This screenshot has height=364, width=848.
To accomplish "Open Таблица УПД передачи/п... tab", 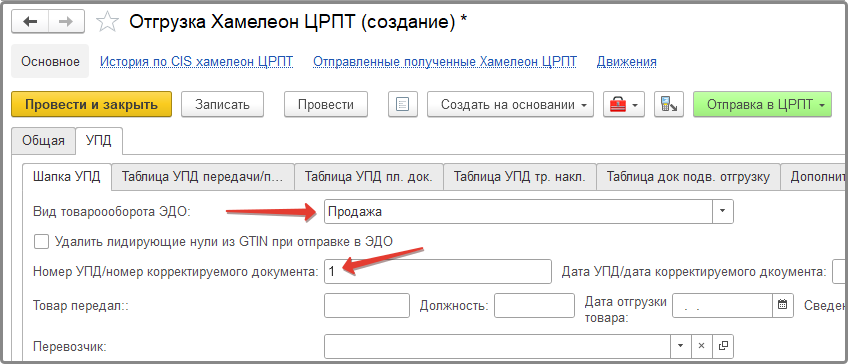I will (x=203, y=177).
